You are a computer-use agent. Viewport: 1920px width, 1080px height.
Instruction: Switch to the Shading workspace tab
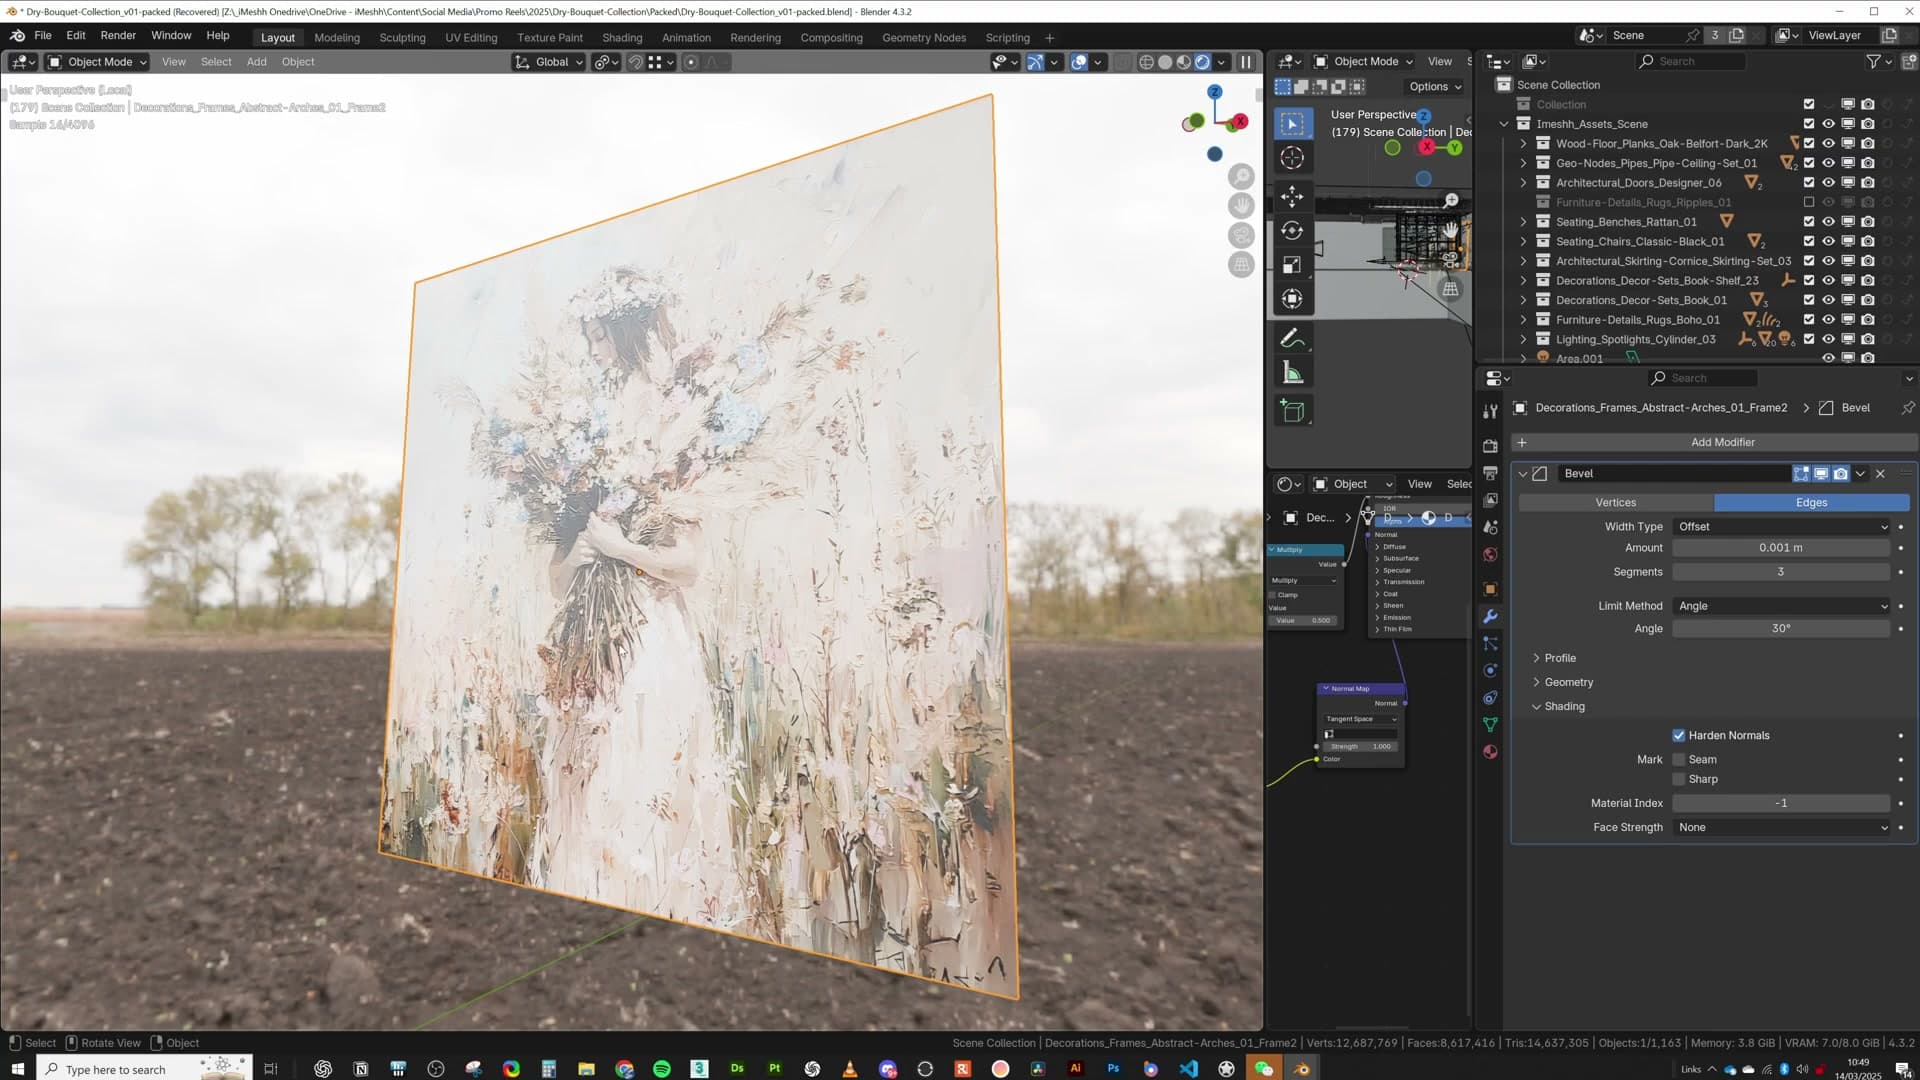tap(622, 38)
